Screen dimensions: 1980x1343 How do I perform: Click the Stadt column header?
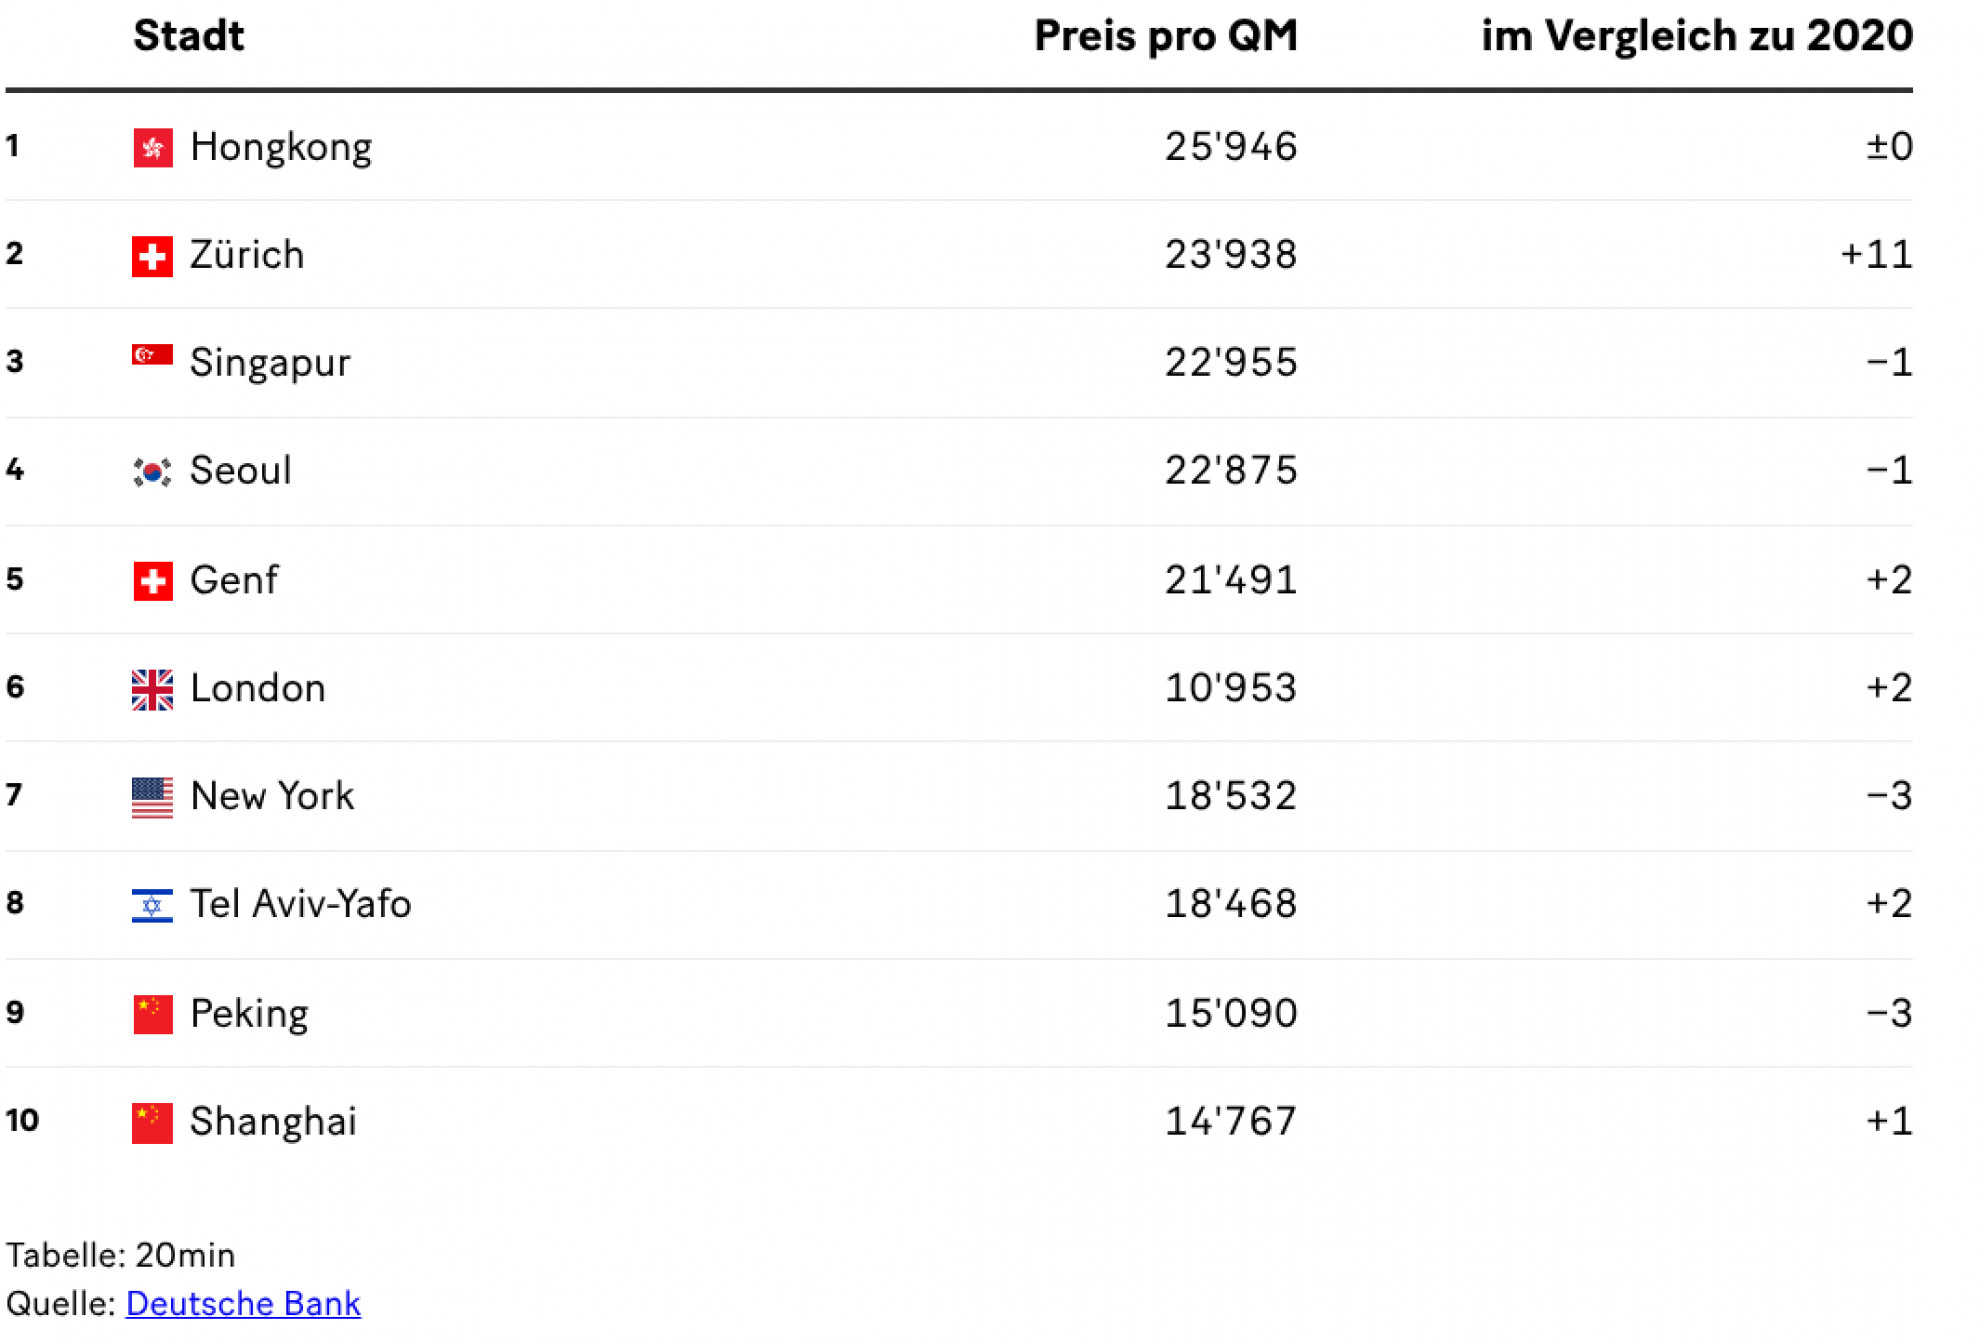189,36
